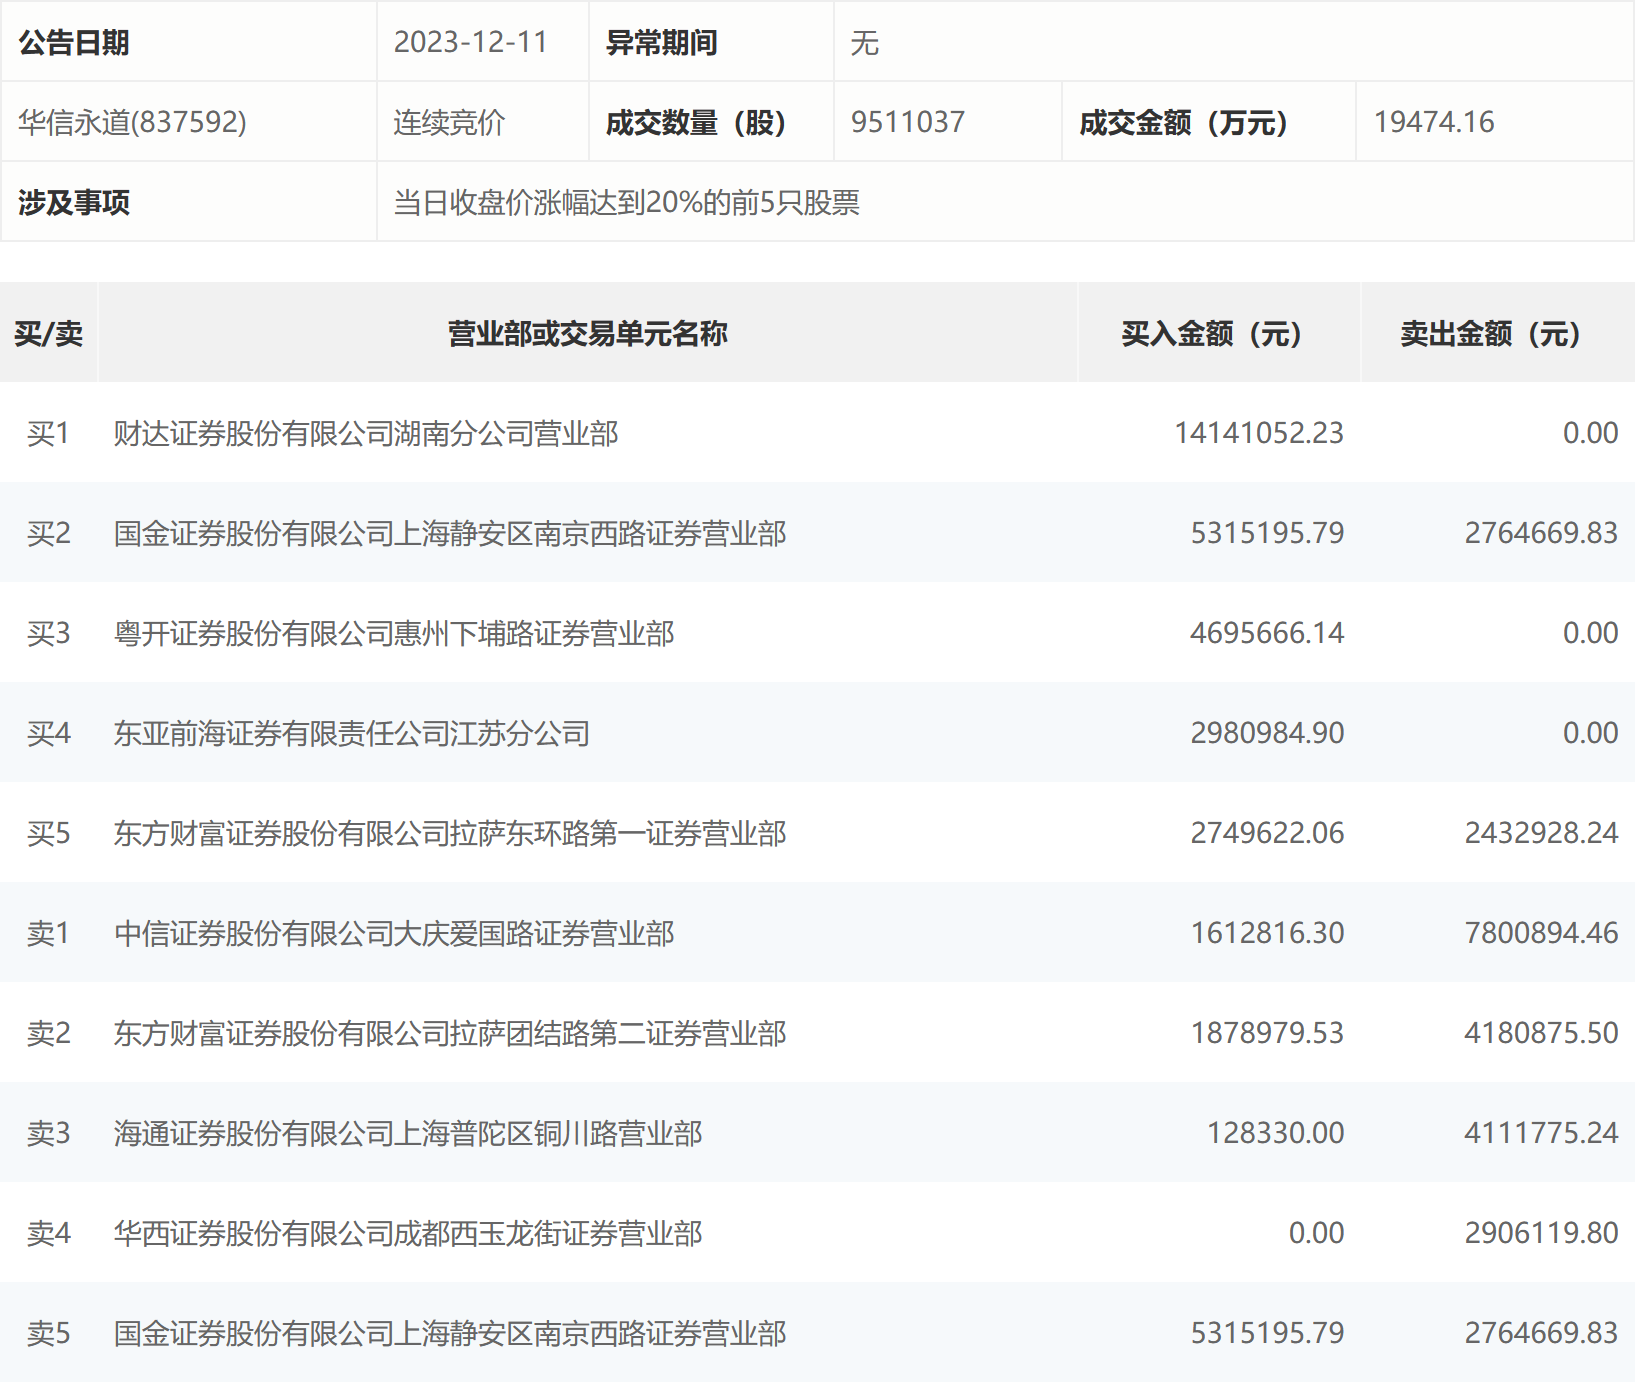Image resolution: width=1635 pixels, height=1385 pixels.
Task: Click the 0.00 sell amount in row 买3
Action: coord(1591,633)
